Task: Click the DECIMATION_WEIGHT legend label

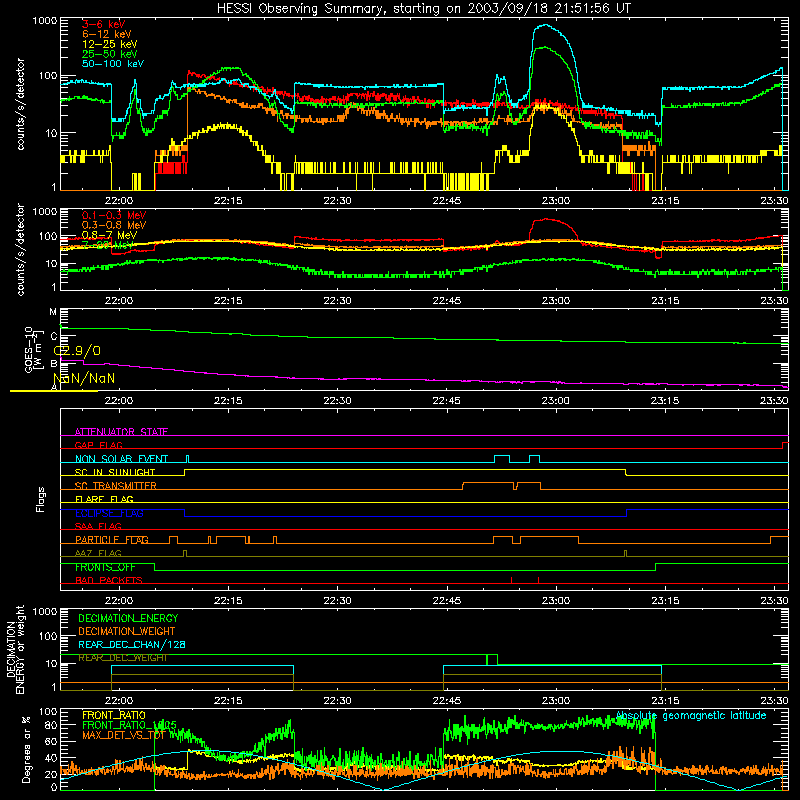Action: coord(127,631)
